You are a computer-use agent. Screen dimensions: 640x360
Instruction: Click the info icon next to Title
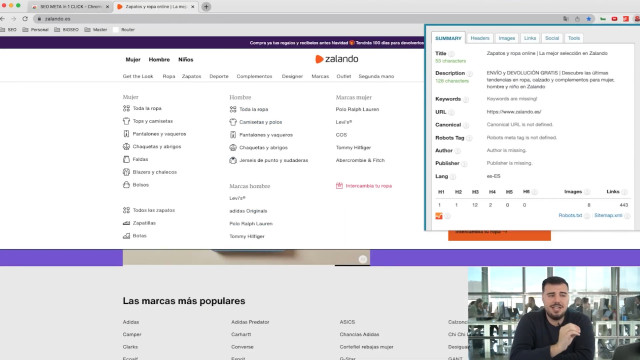point(451,53)
